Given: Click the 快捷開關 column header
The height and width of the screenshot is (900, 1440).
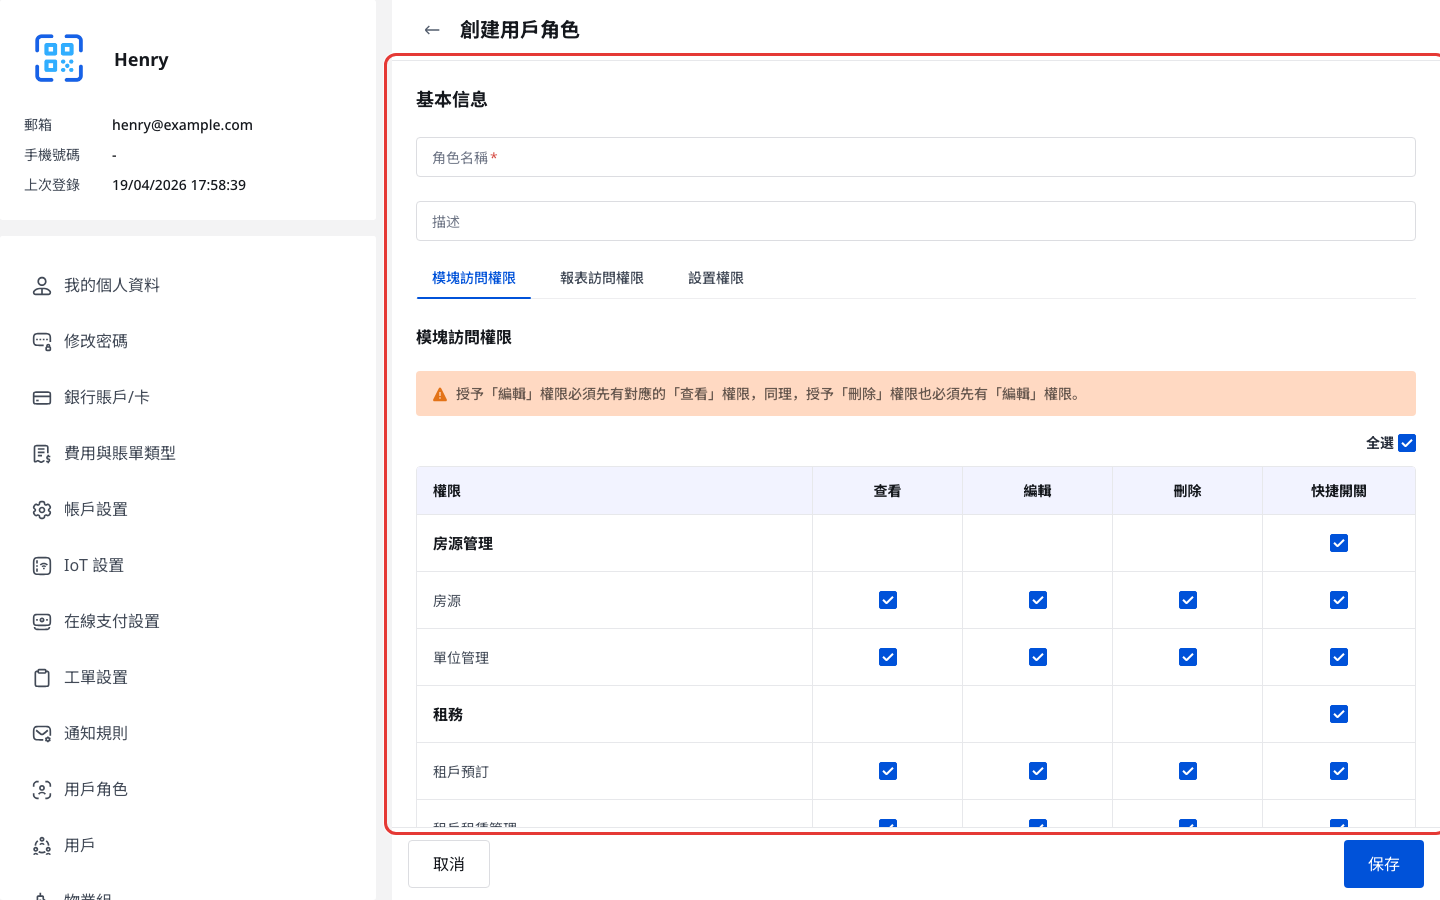Looking at the screenshot, I should coord(1339,491).
